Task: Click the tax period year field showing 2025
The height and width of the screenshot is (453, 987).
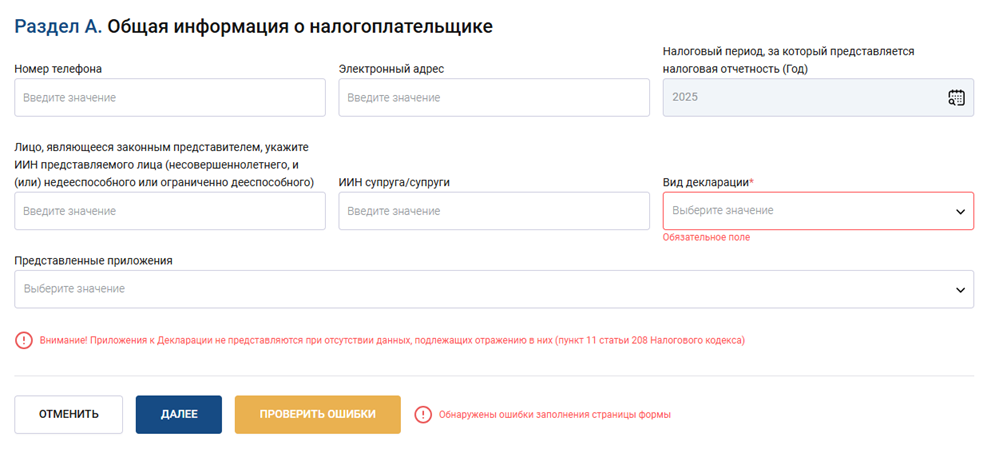Action: coord(800,97)
